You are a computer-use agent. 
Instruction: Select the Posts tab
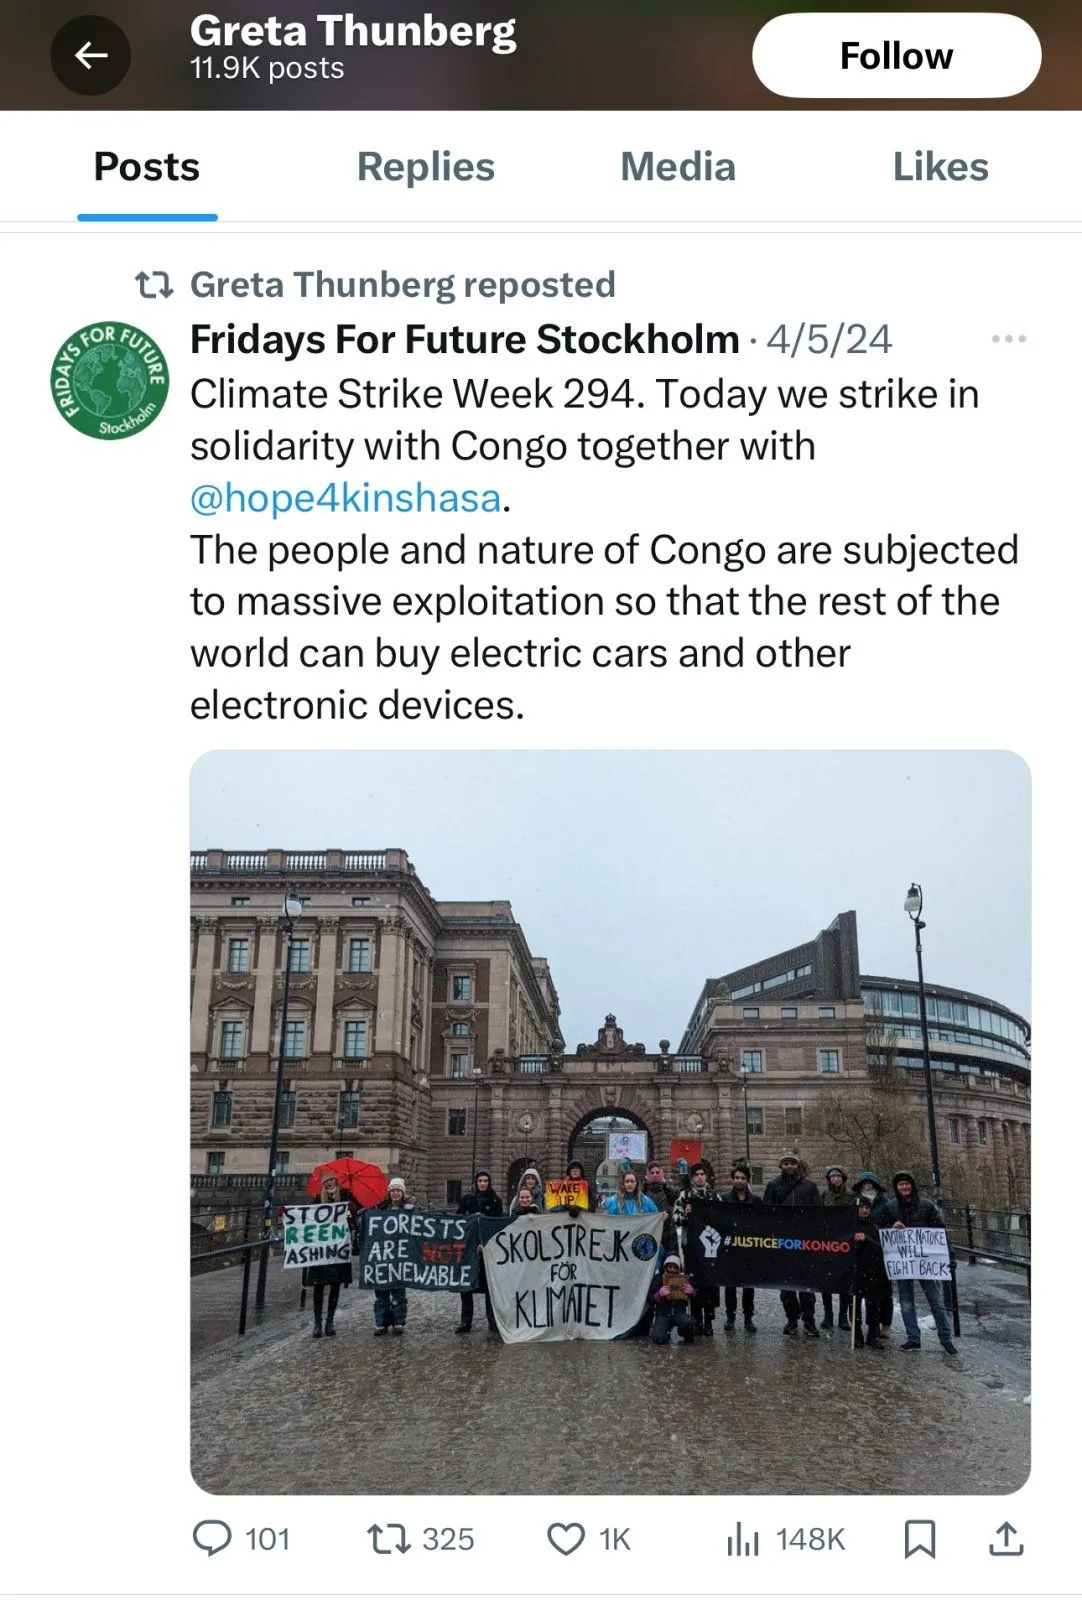click(x=147, y=167)
